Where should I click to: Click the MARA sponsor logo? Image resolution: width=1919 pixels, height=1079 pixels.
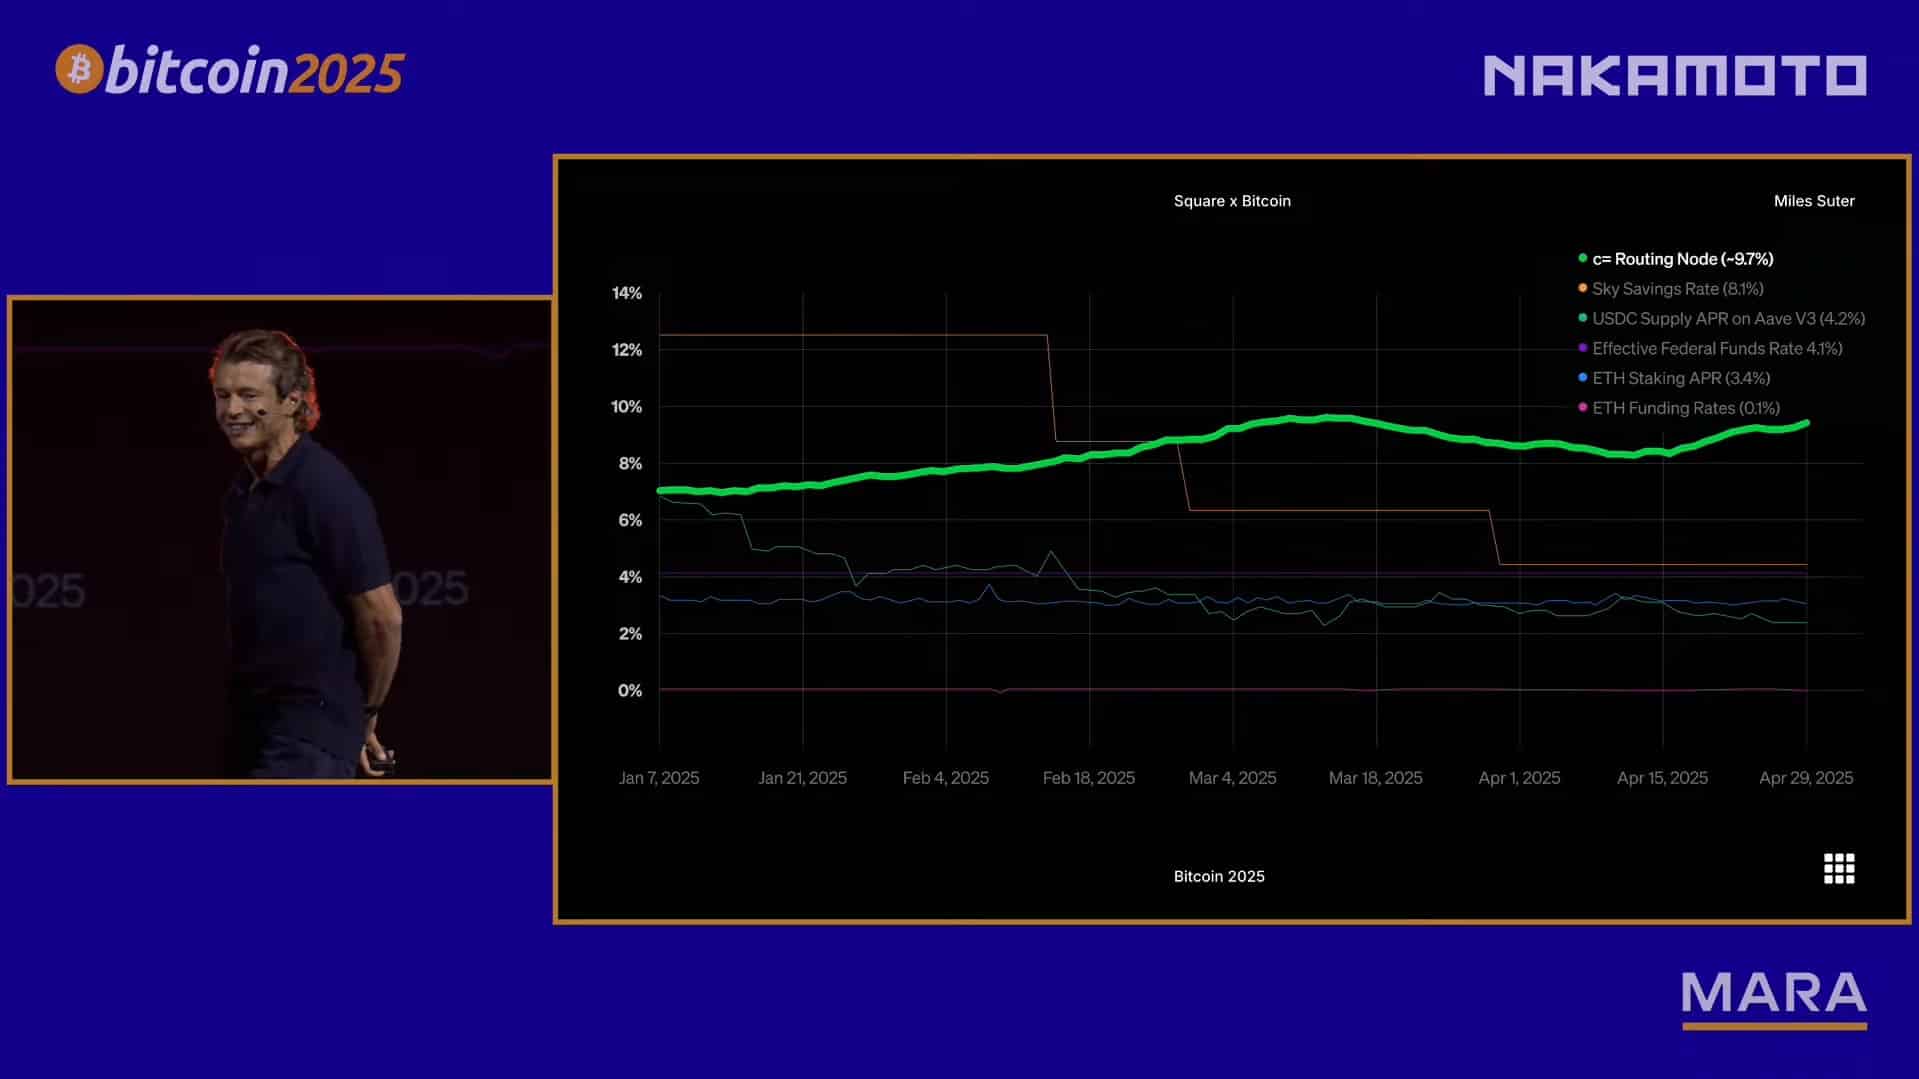(x=1774, y=999)
